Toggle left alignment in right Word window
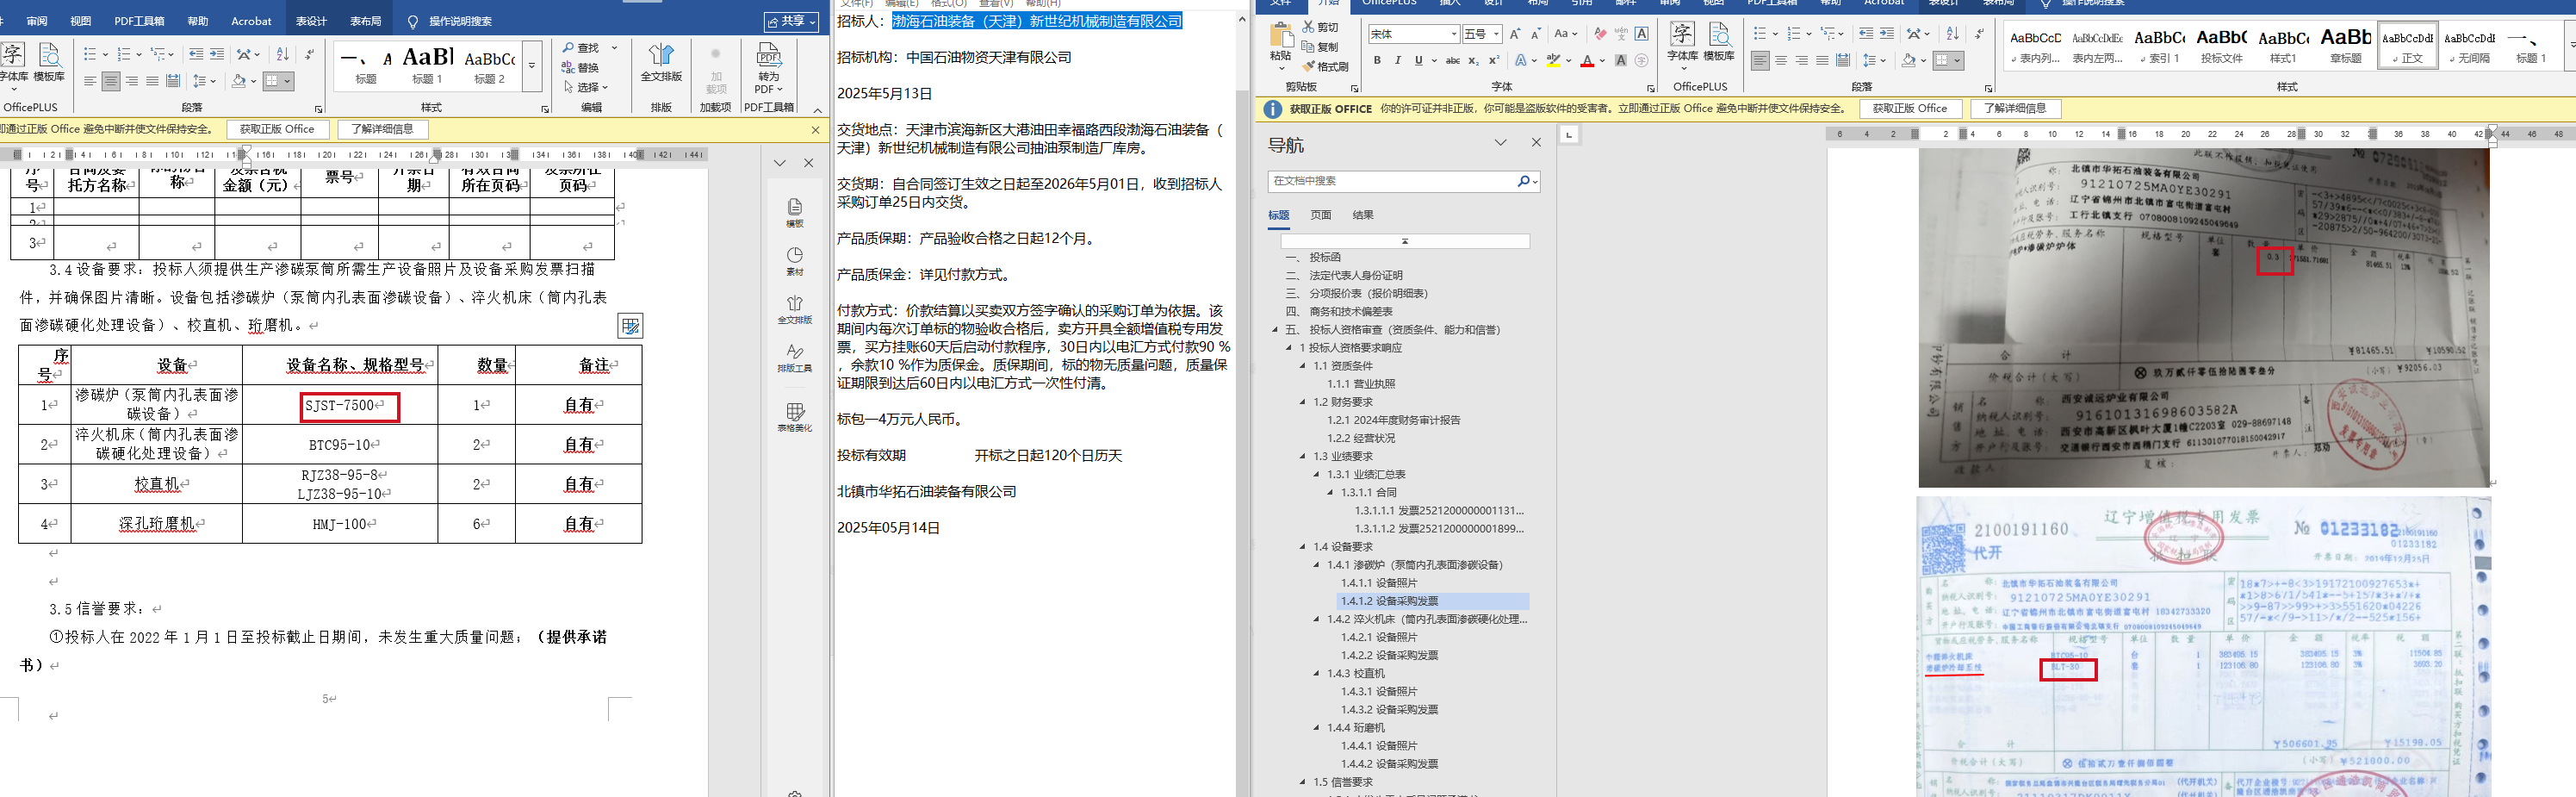The image size is (2576, 797). (1760, 61)
